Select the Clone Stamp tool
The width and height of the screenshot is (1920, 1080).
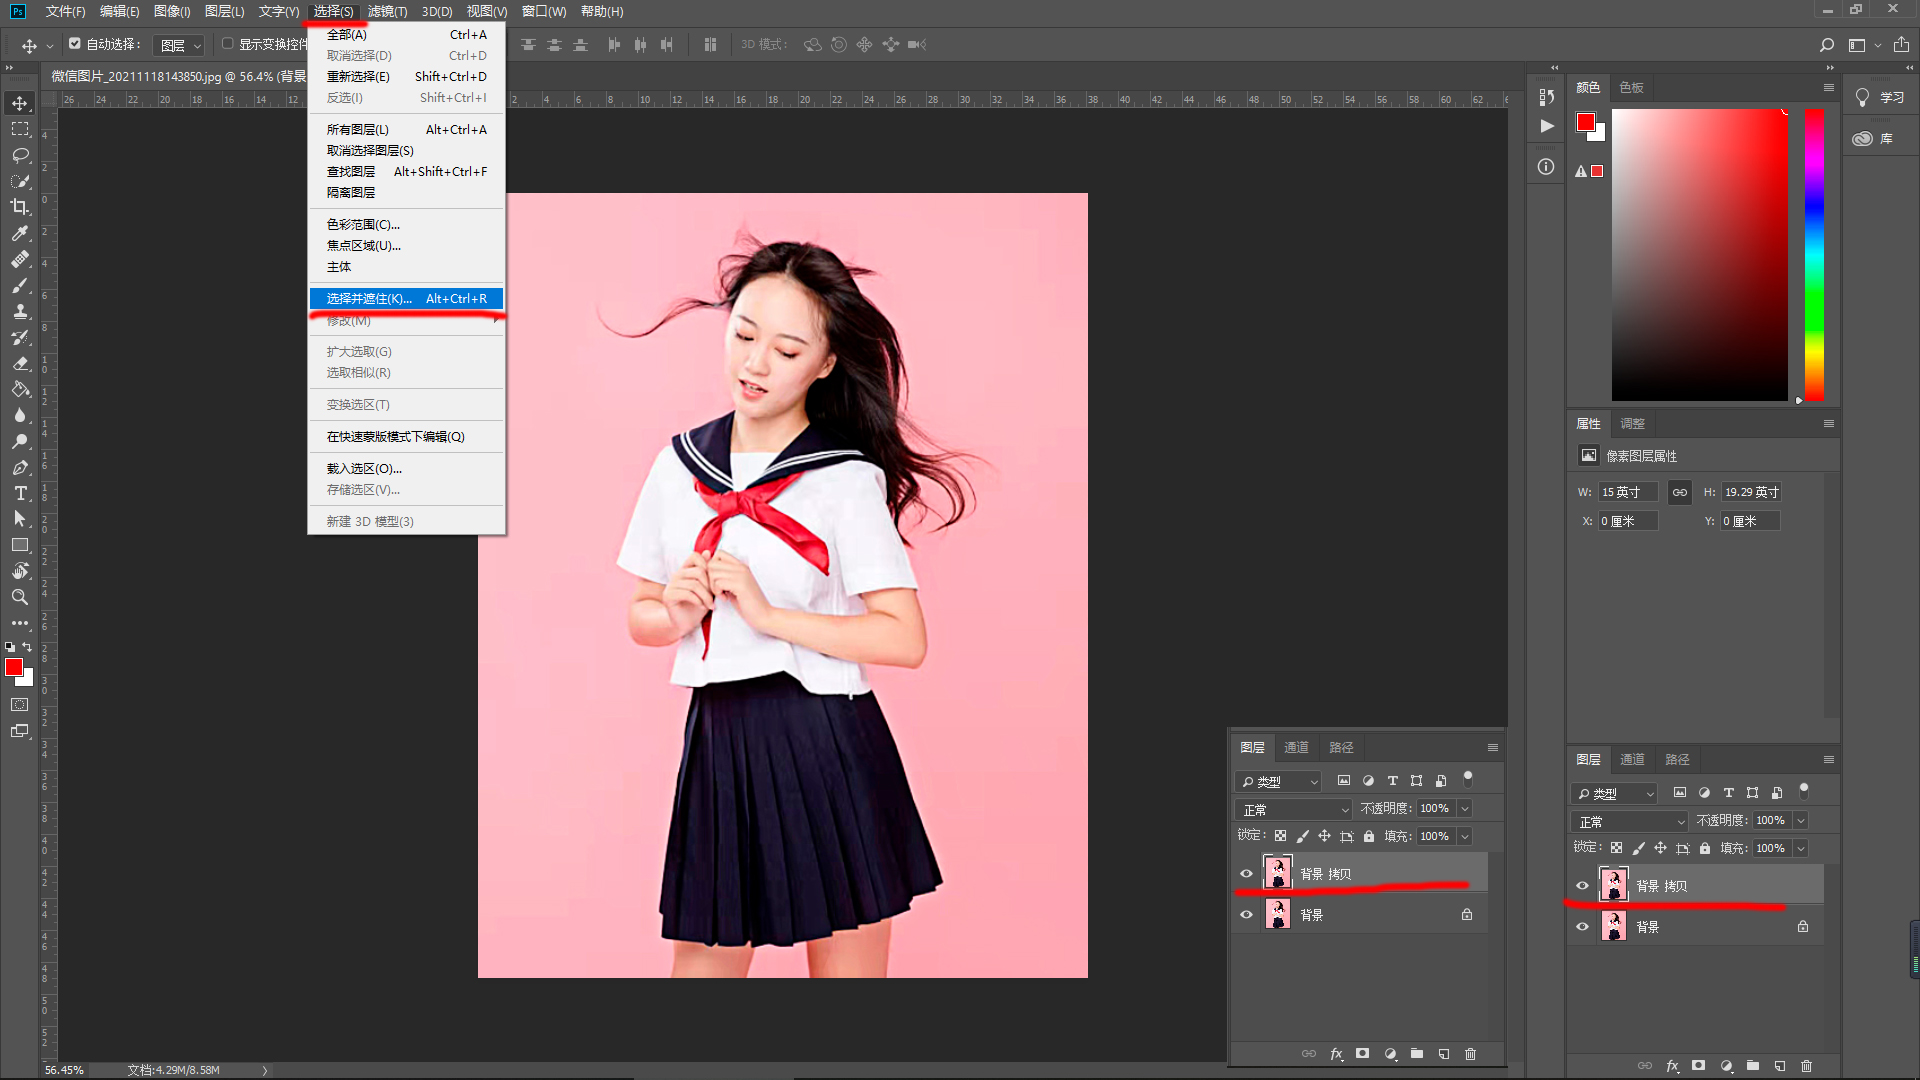tap(20, 311)
